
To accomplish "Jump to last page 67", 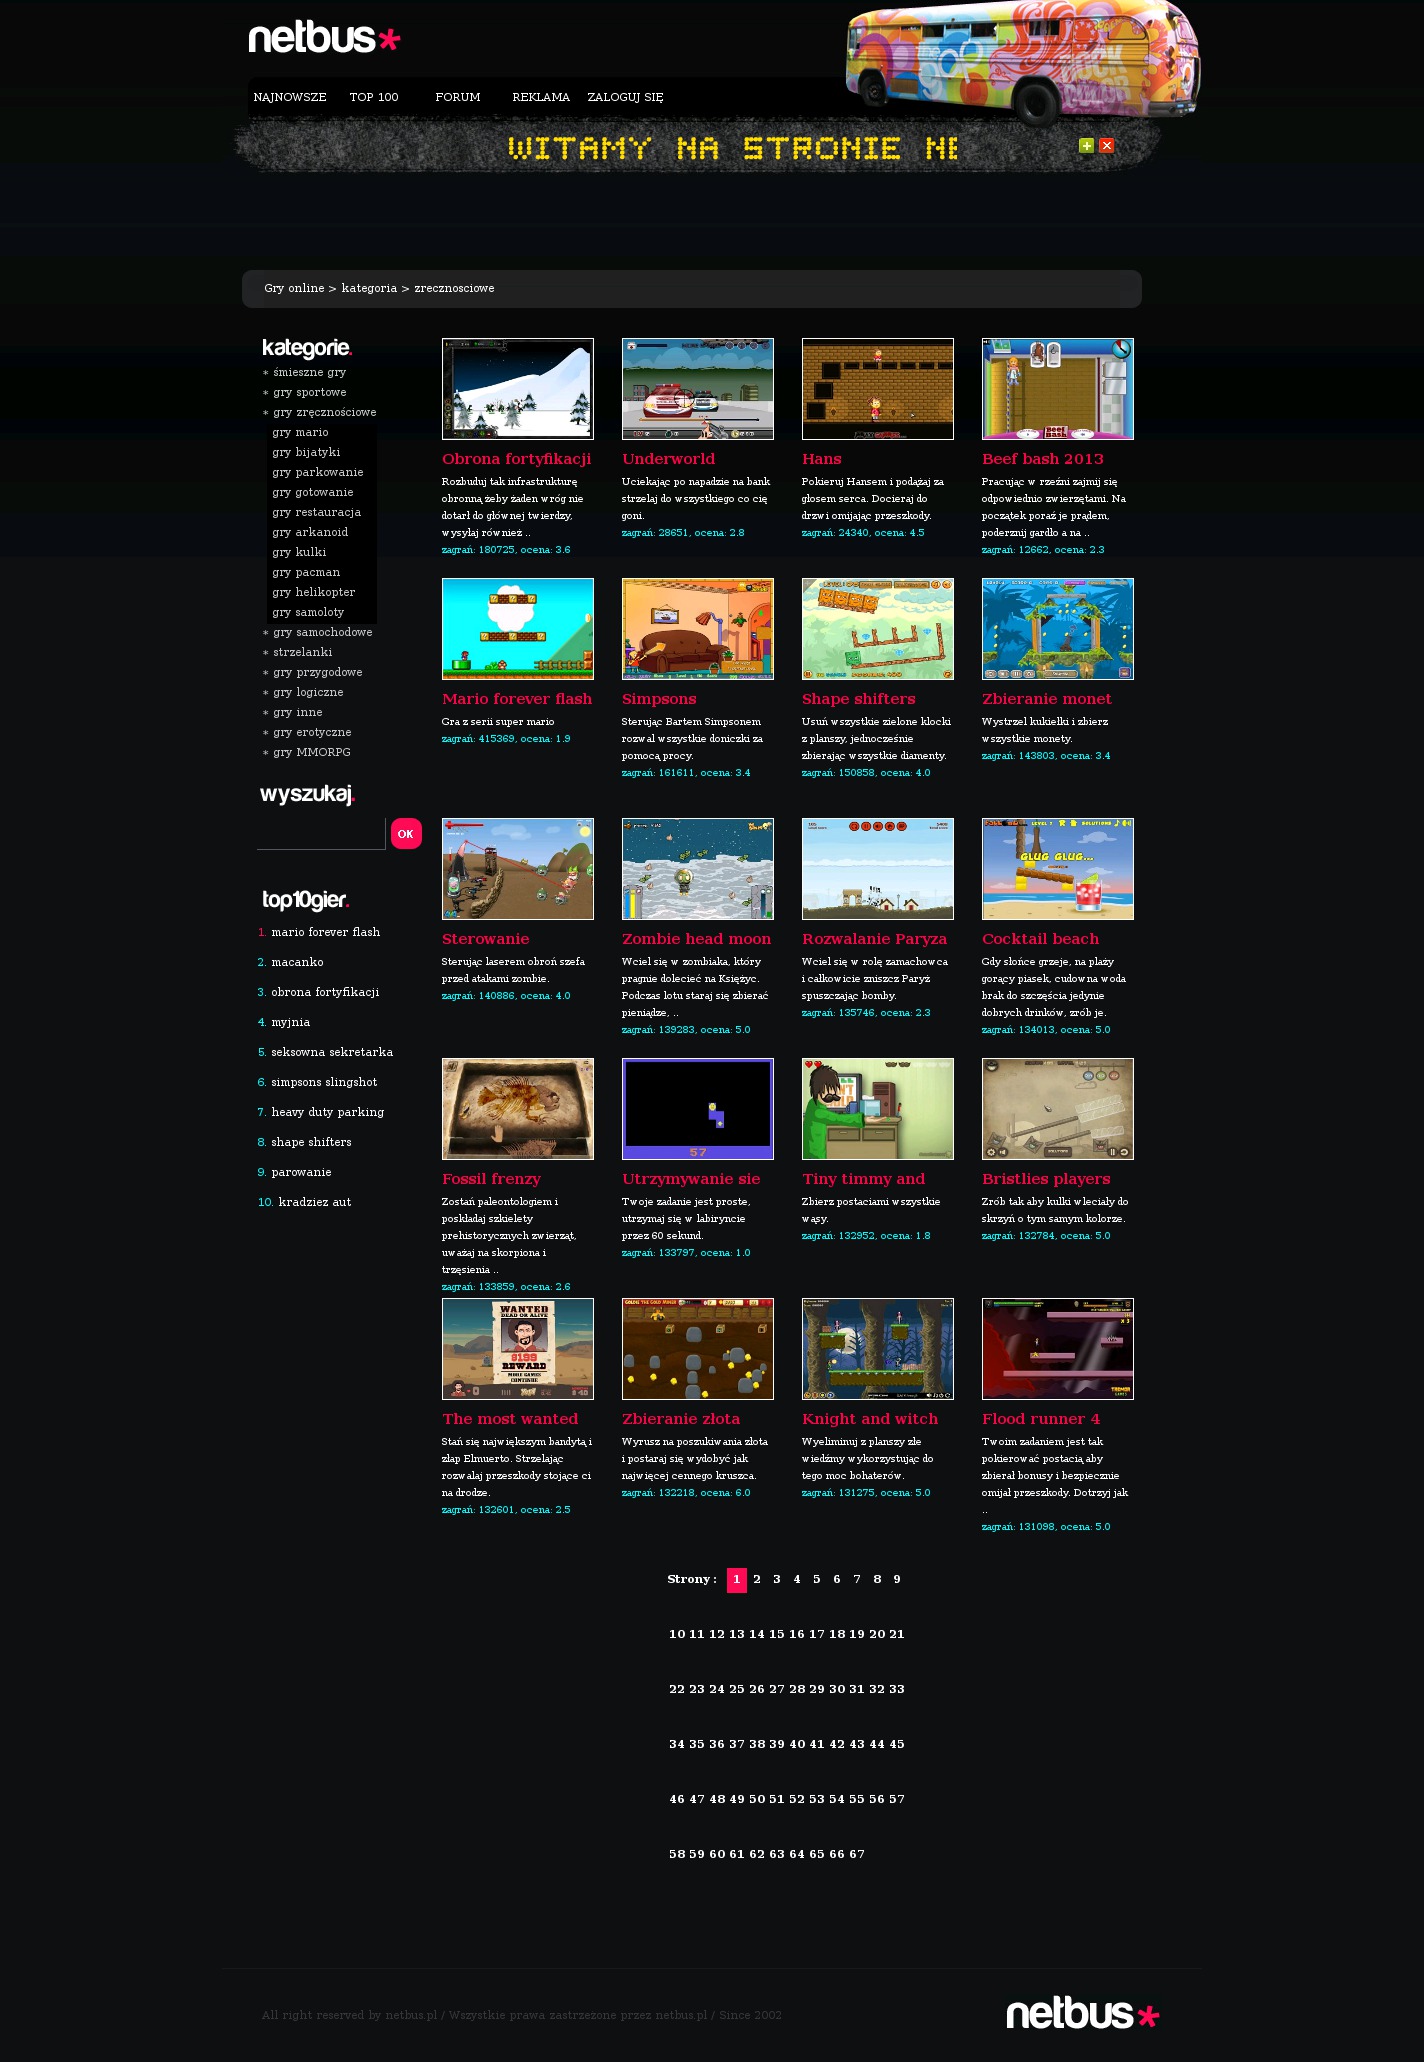I will tap(857, 1854).
